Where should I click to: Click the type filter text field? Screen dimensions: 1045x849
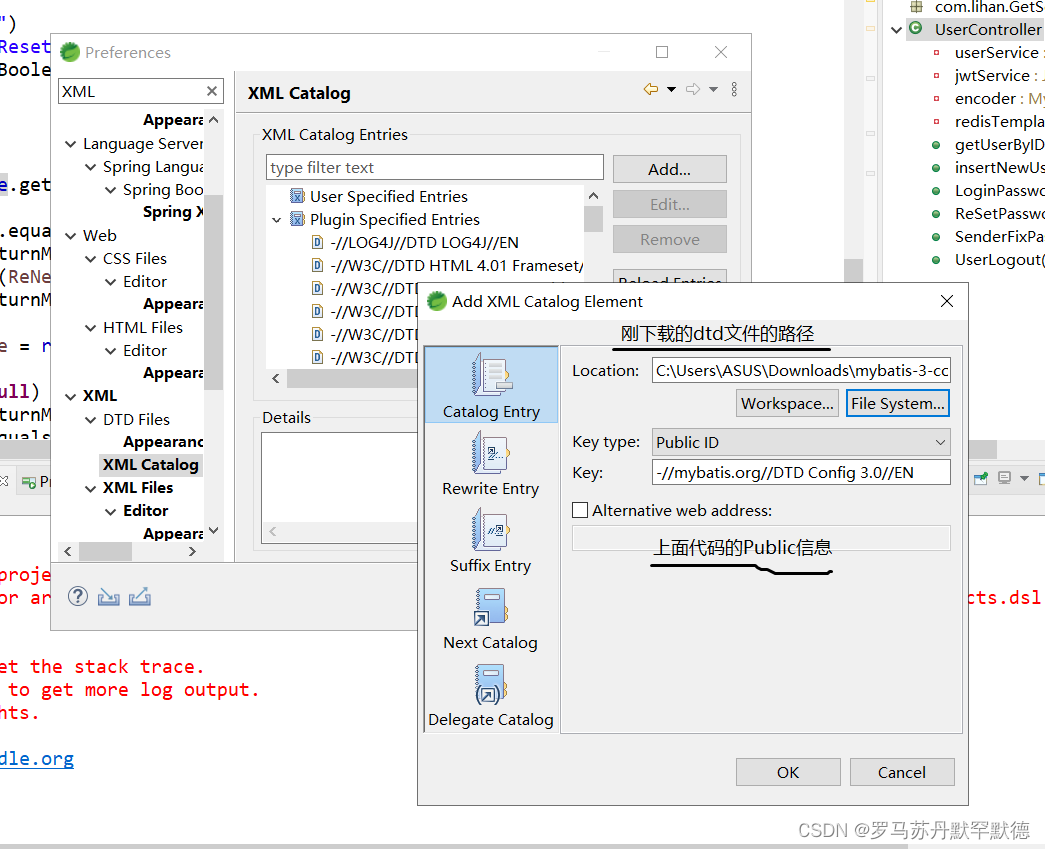435,167
